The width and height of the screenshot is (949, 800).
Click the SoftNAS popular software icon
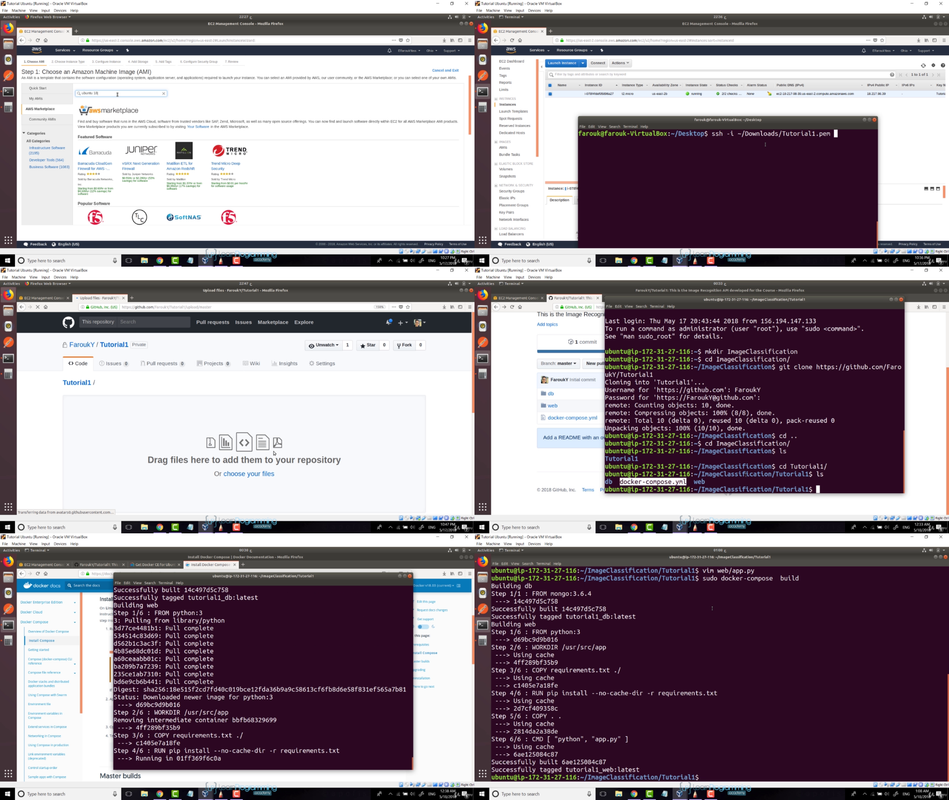183,217
